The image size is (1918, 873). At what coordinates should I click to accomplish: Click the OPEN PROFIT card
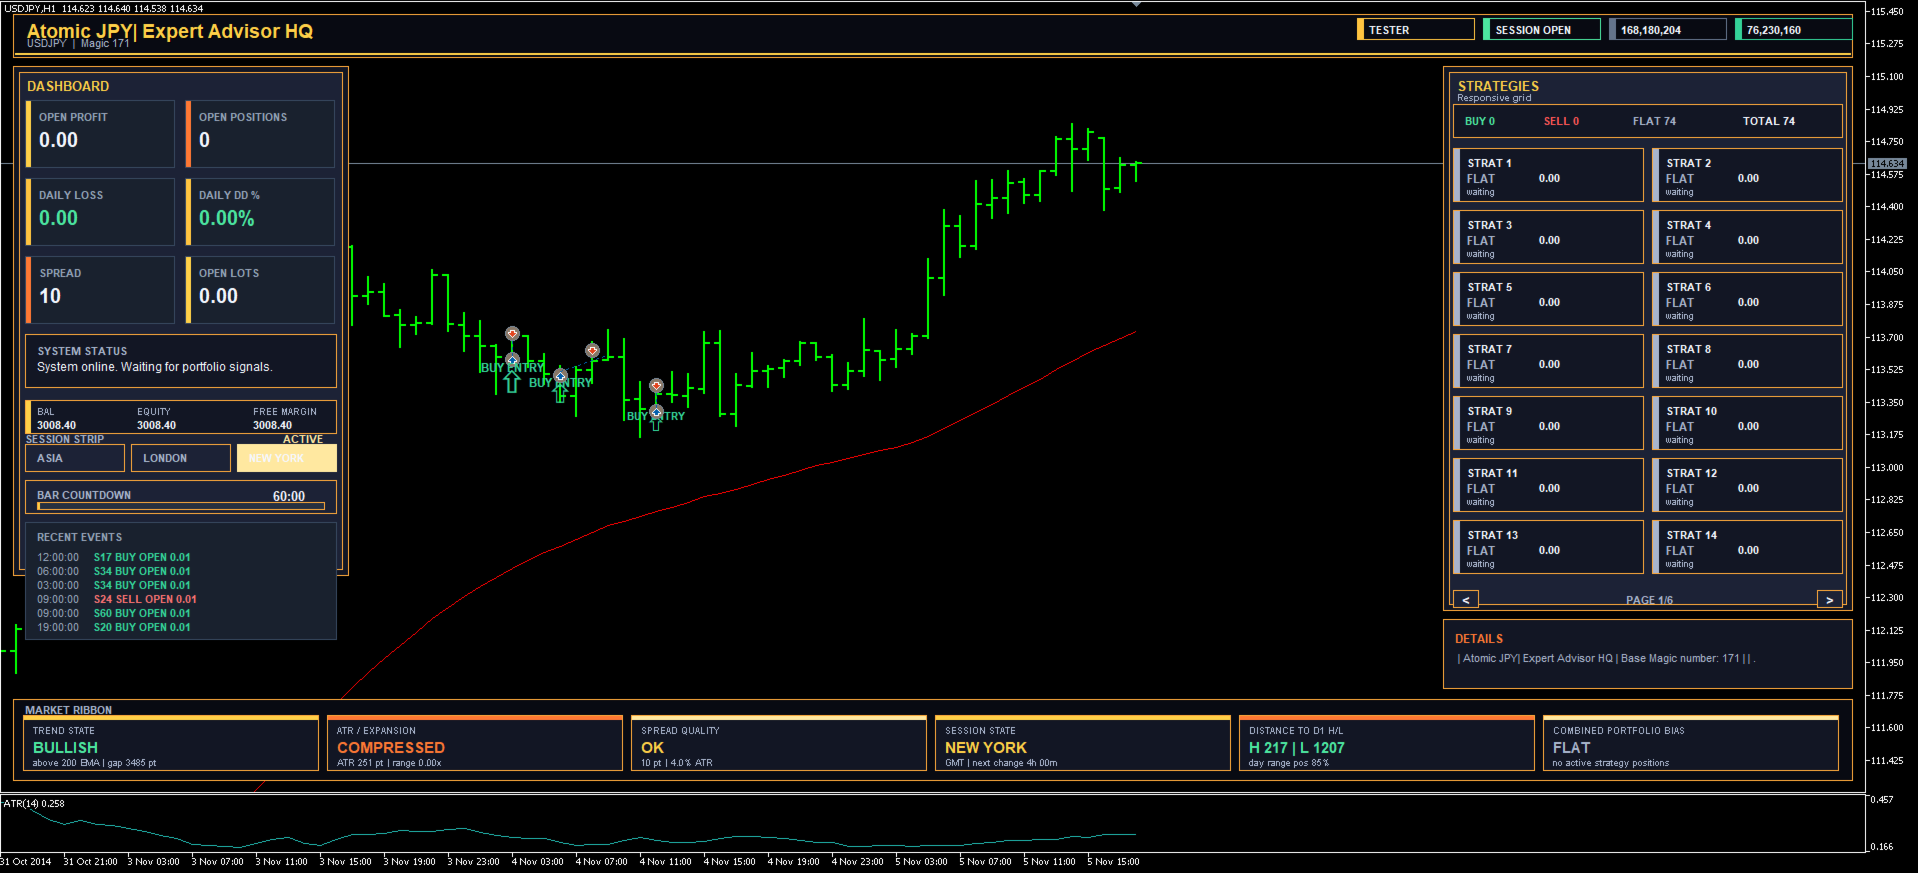[101, 134]
